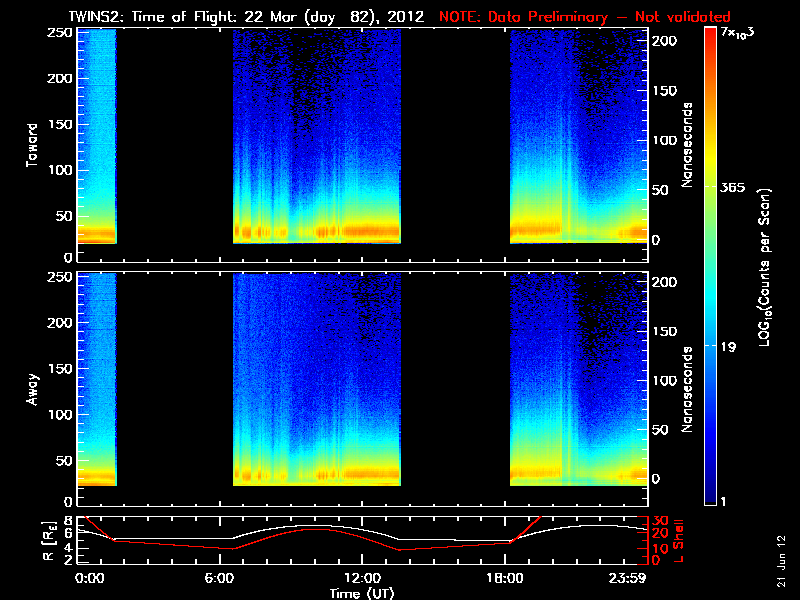The height and width of the screenshot is (600, 800).
Task: Click the '18:00' time axis label
Action: click(x=505, y=578)
